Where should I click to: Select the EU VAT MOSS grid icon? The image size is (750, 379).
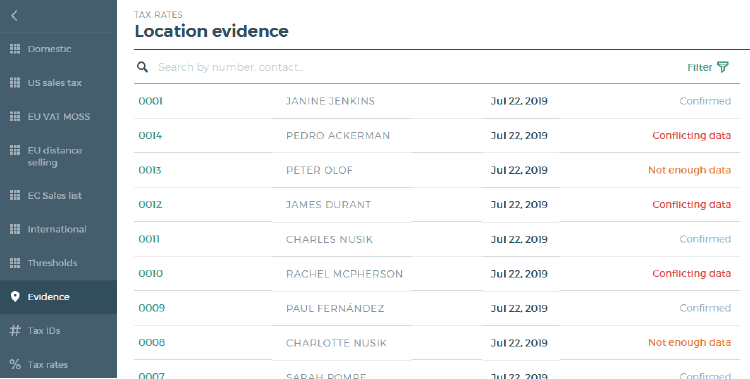tap(15, 116)
